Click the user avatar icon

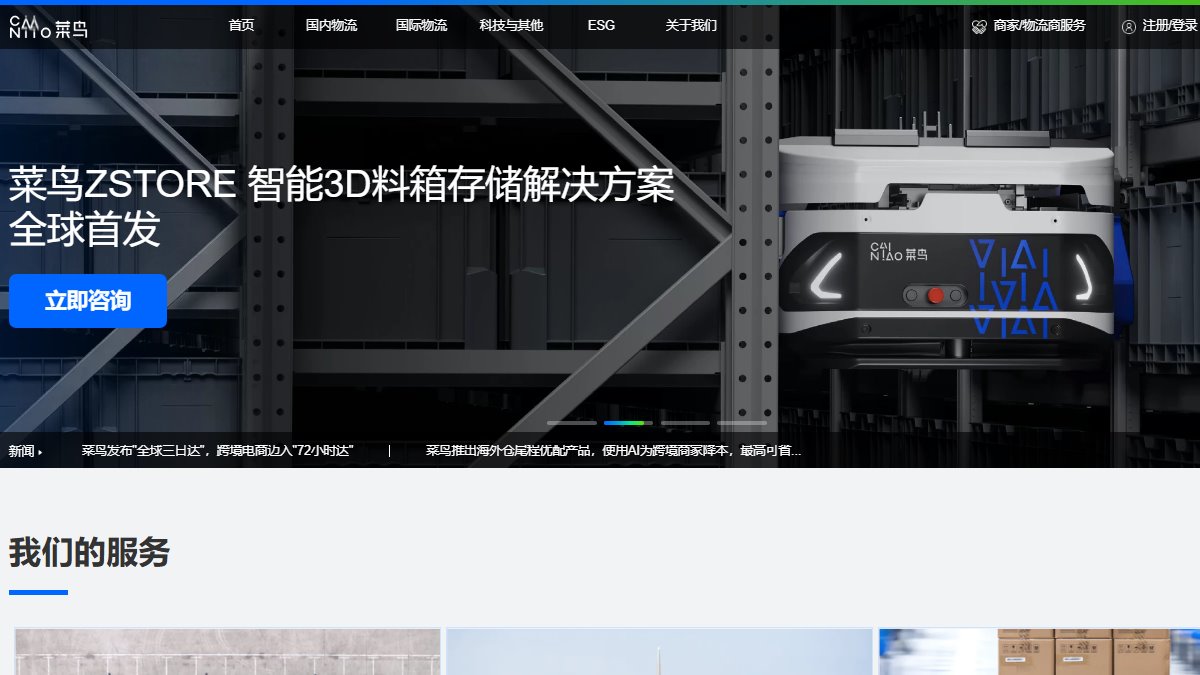click(x=1129, y=27)
